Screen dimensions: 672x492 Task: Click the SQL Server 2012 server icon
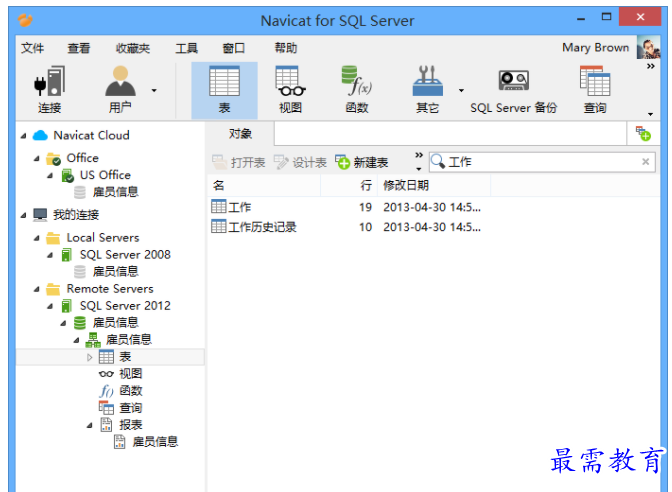pyautogui.click(x=66, y=306)
